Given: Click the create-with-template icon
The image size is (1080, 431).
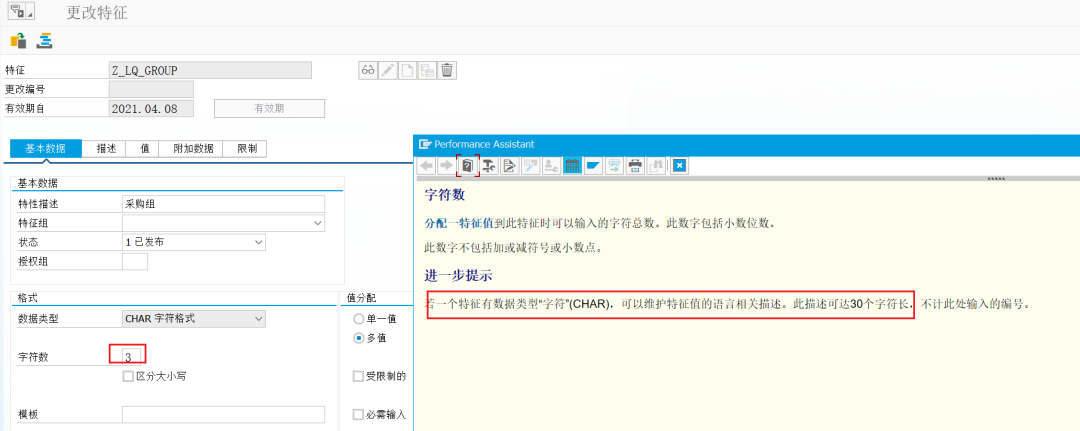Looking at the screenshot, I should (427, 70).
